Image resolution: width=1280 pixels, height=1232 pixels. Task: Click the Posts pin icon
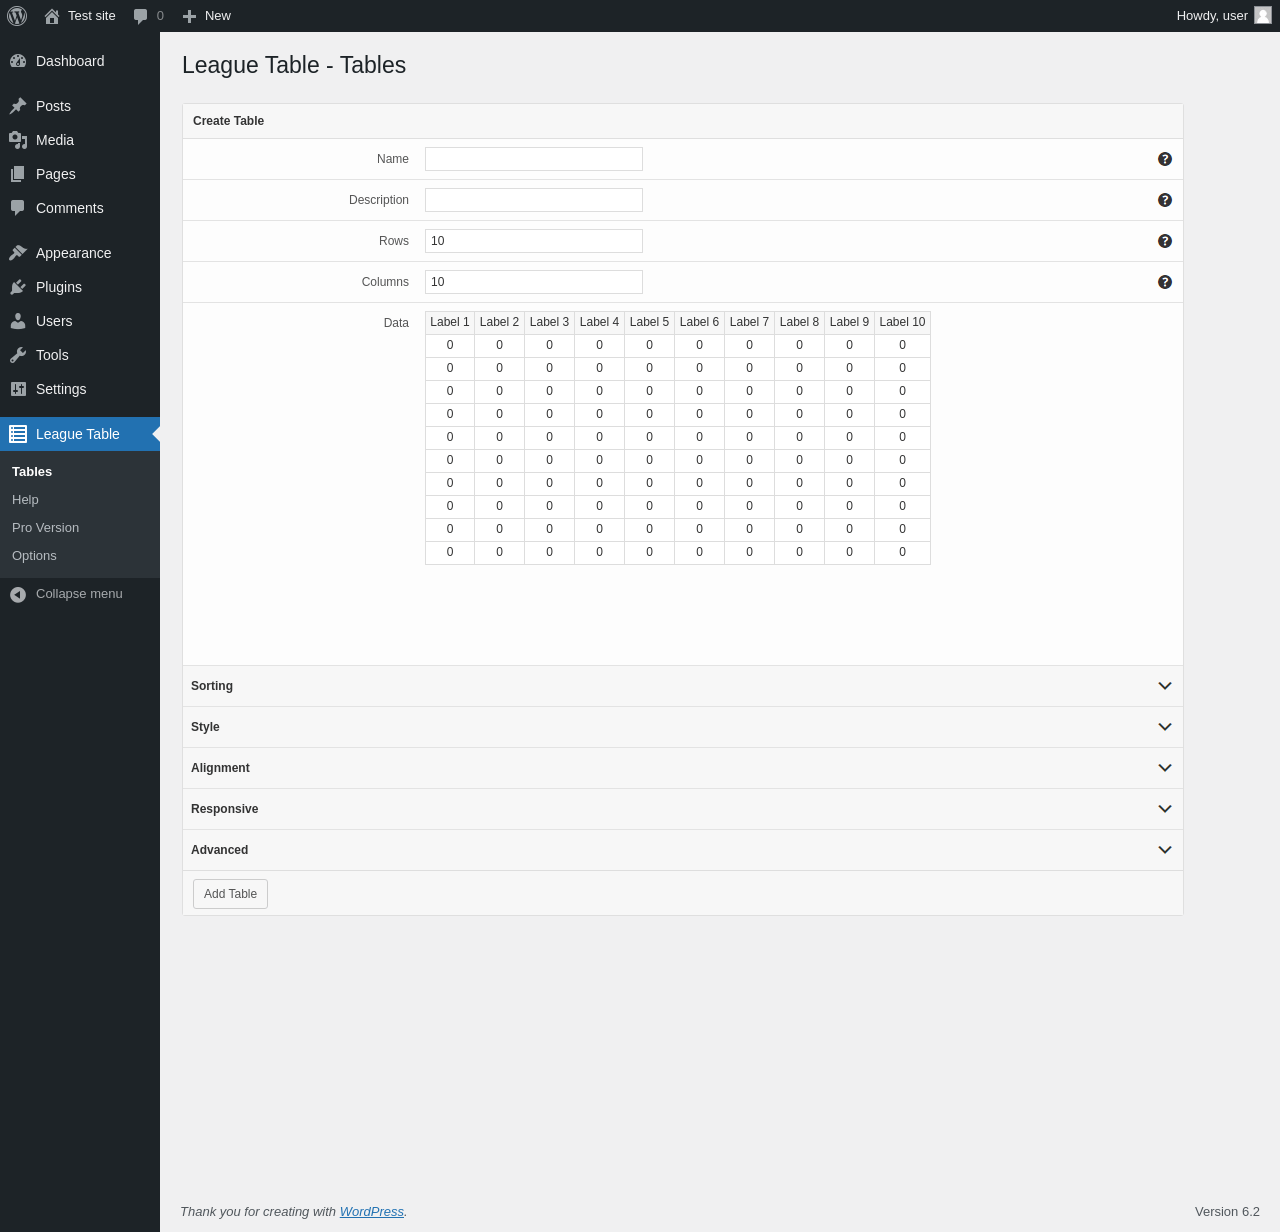click(x=18, y=106)
